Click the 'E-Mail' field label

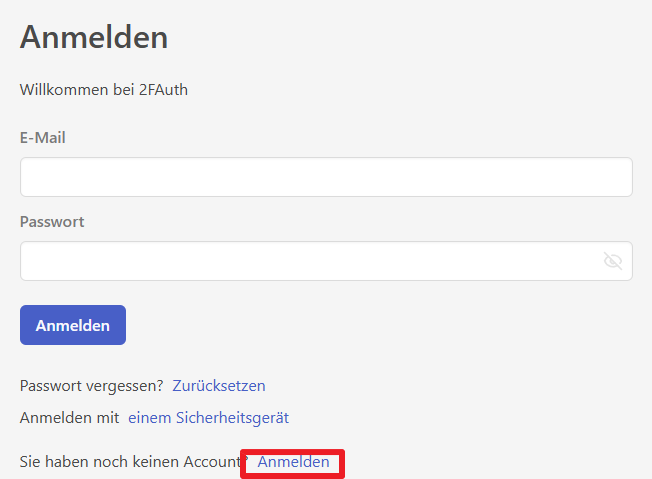click(43, 138)
